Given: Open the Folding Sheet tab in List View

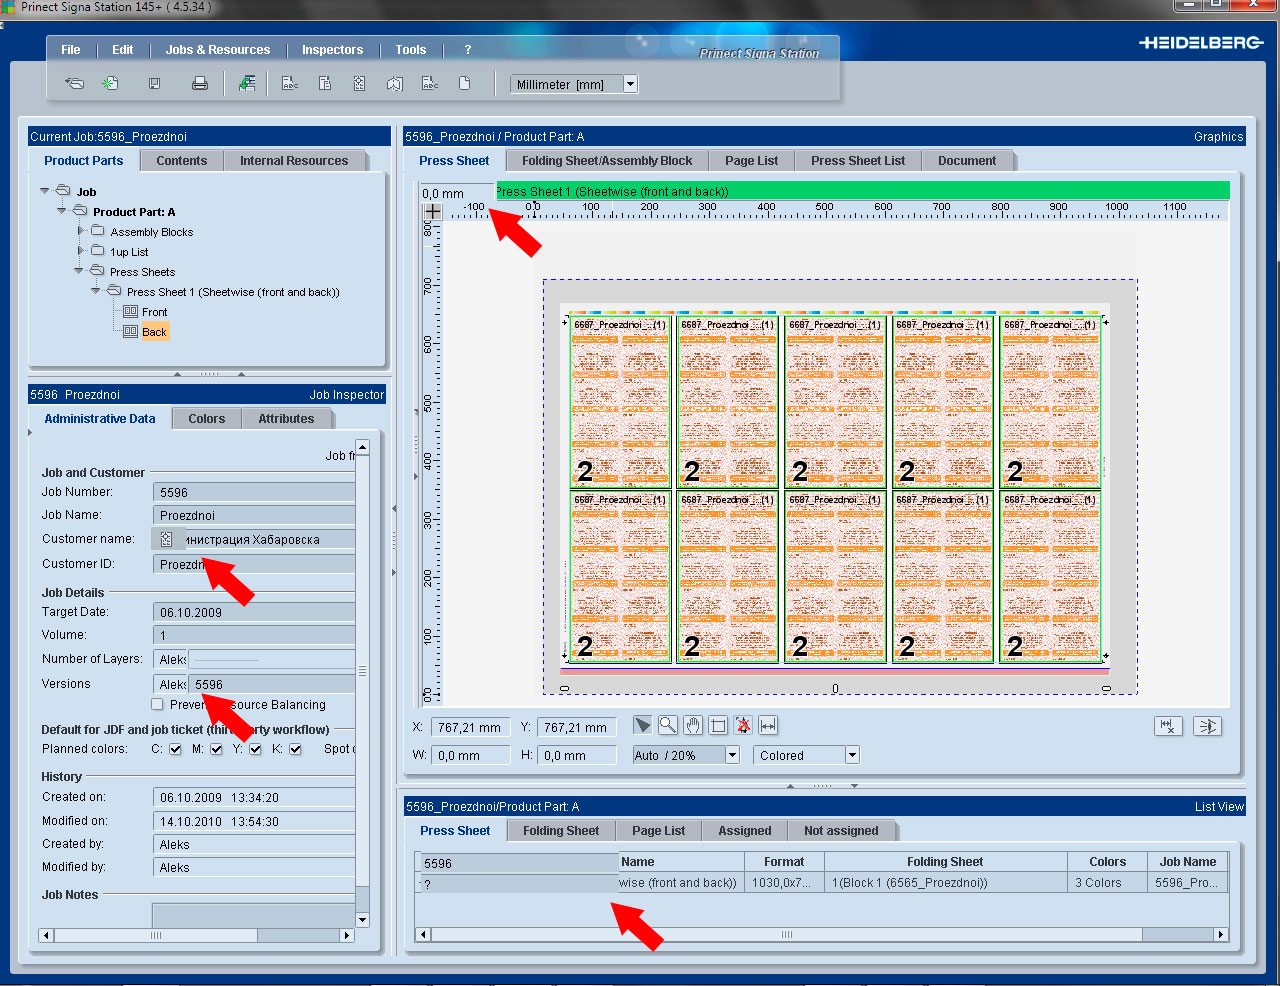Looking at the screenshot, I should click(x=561, y=830).
